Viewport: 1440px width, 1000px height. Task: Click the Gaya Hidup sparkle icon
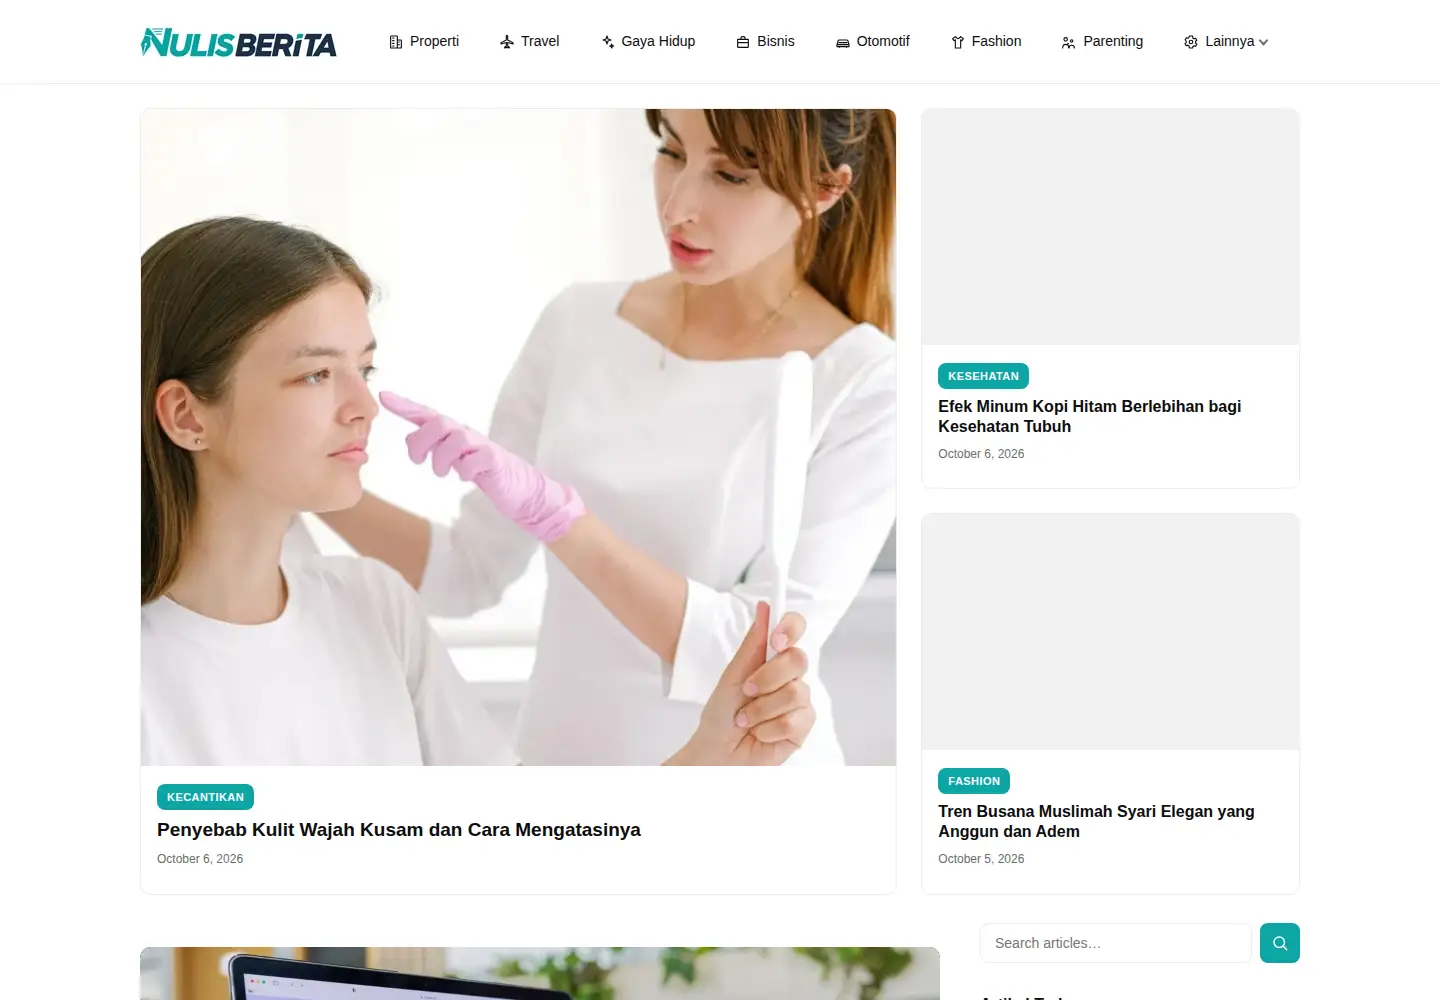(x=608, y=42)
